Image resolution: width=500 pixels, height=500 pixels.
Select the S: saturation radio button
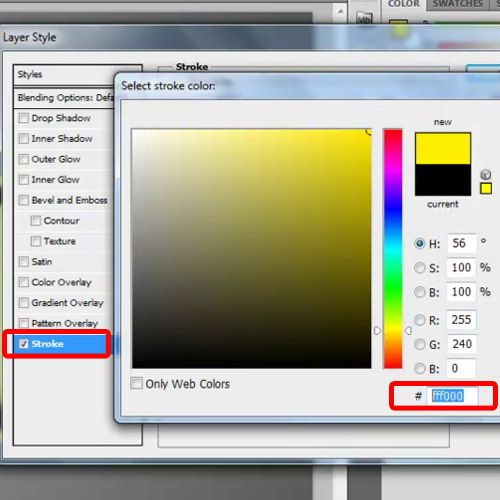420,268
